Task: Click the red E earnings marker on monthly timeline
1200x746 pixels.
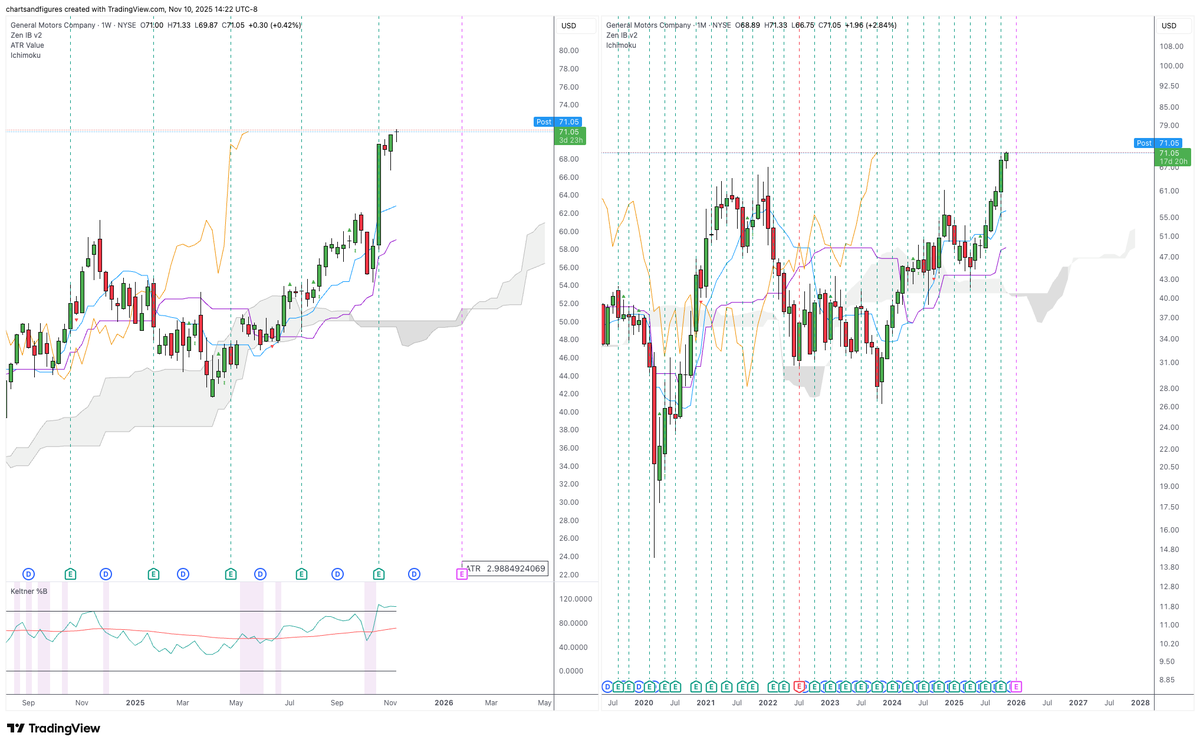Action: 799,686
